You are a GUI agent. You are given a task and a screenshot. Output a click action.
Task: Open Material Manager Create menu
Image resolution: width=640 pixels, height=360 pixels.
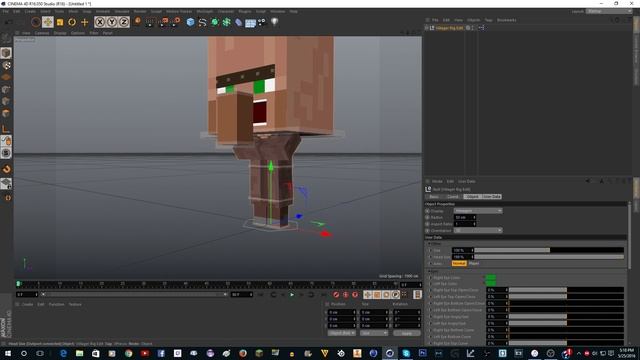click(27, 304)
